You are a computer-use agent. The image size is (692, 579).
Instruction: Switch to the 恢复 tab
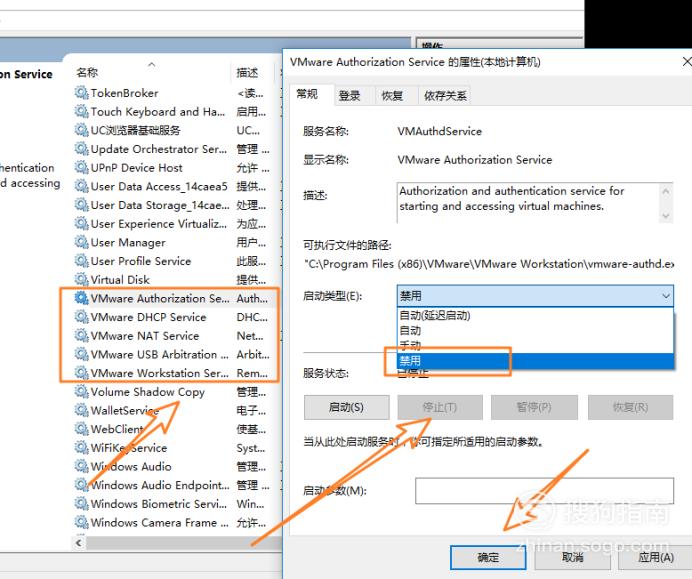coord(392,96)
